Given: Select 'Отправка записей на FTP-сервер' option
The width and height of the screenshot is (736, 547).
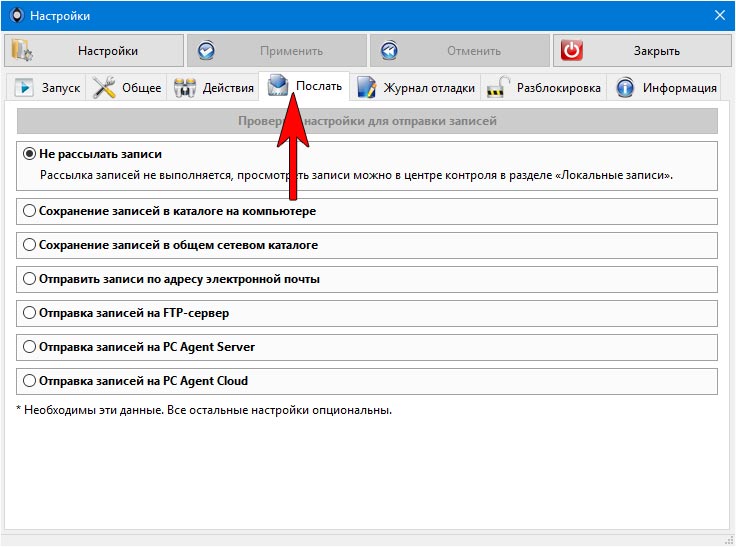Looking at the screenshot, I should coord(29,313).
